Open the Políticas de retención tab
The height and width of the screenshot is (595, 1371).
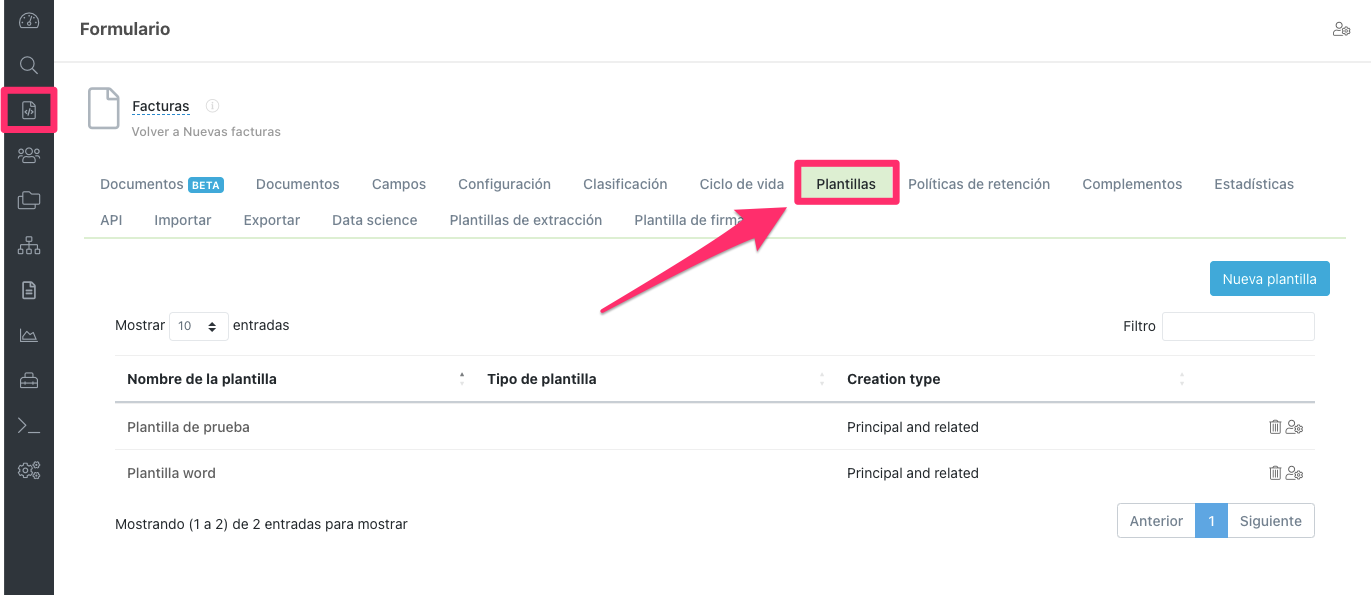click(979, 184)
